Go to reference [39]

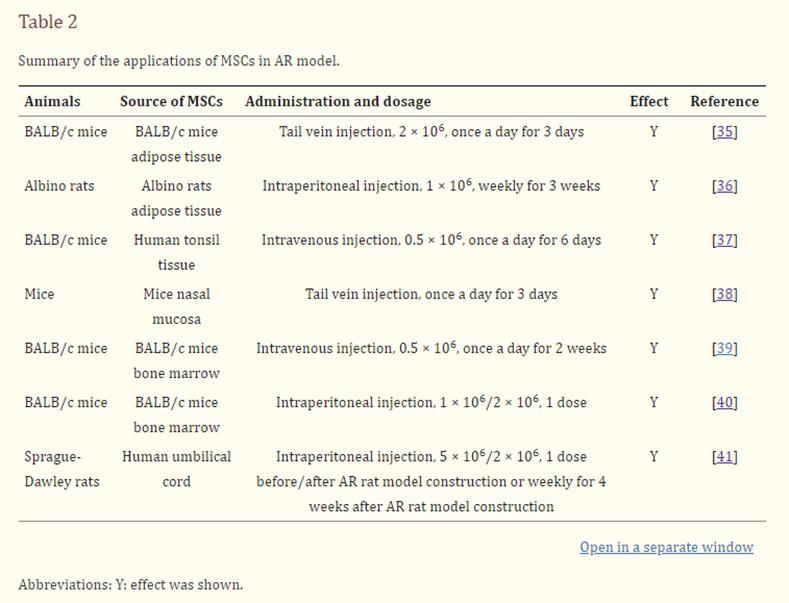[x=724, y=348]
